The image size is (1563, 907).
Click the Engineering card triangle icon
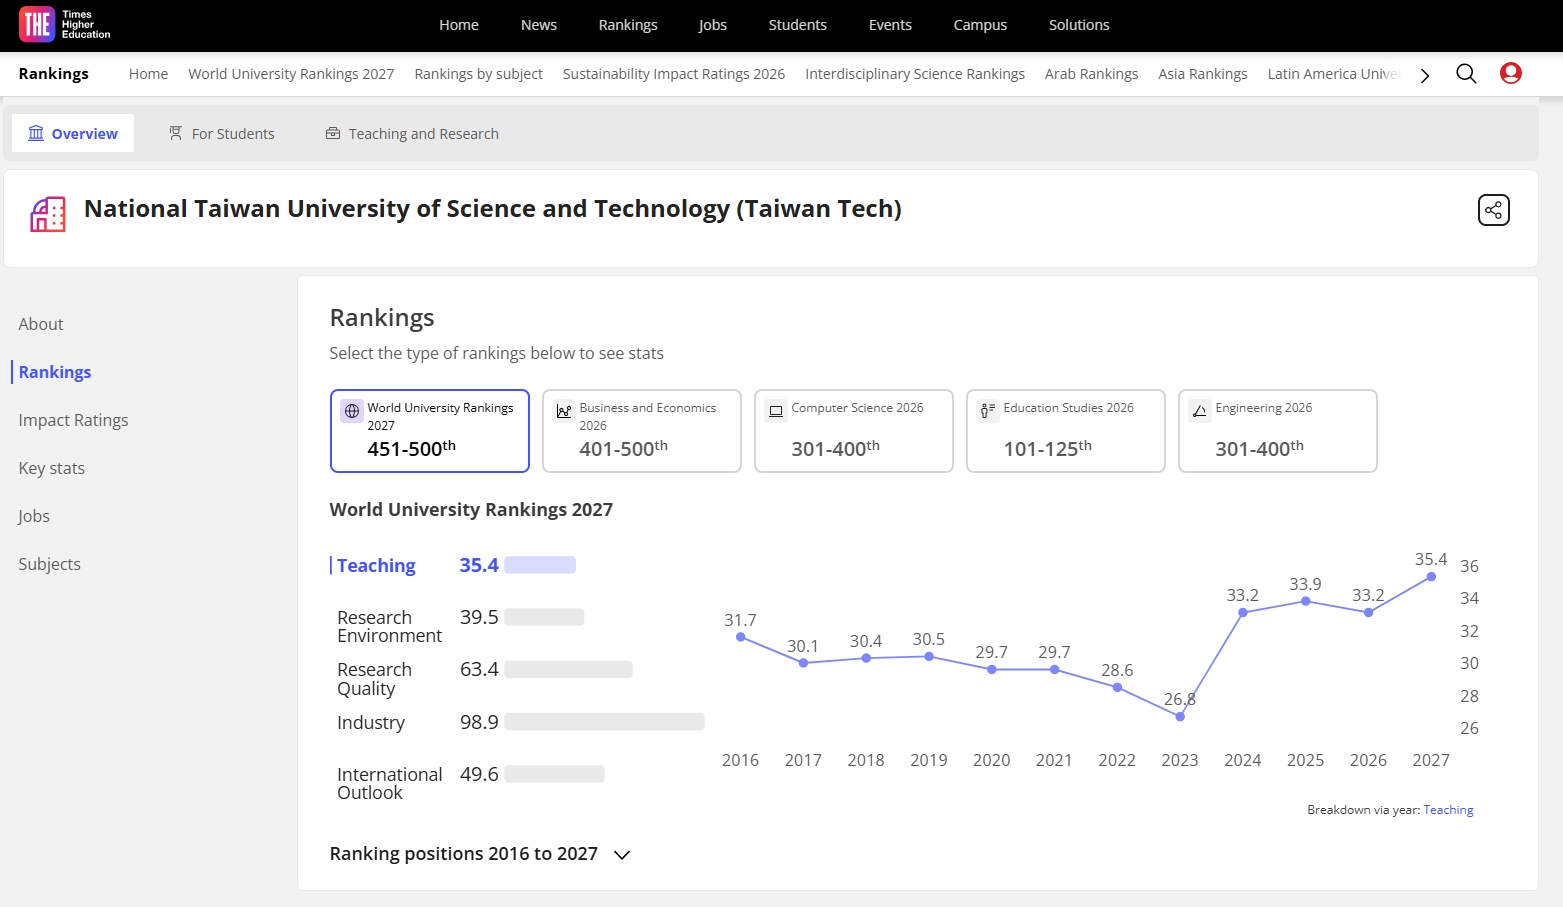click(1200, 411)
